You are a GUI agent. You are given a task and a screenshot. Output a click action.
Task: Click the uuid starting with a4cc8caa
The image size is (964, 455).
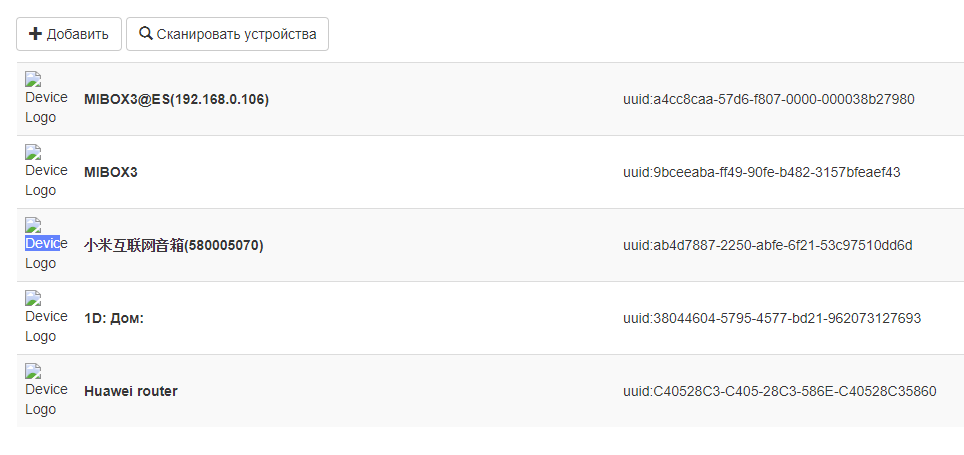[x=768, y=99]
